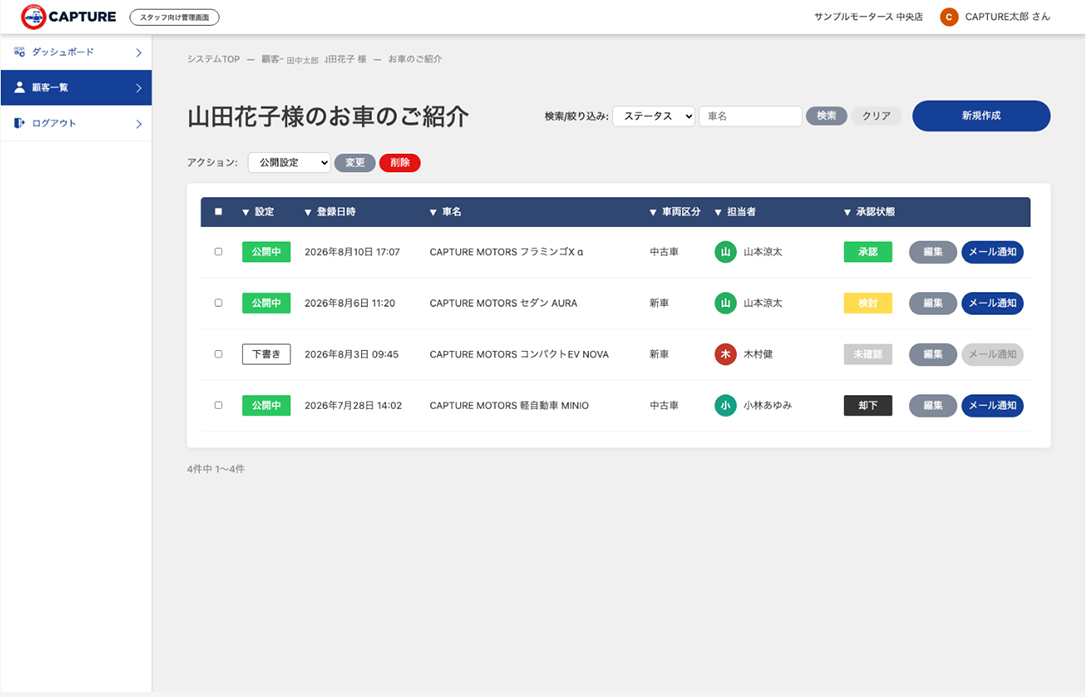Click date 2026年8月10日 17:07
Image resolution: width=1086 pixels, height=697 pixels.
point(353,252)
